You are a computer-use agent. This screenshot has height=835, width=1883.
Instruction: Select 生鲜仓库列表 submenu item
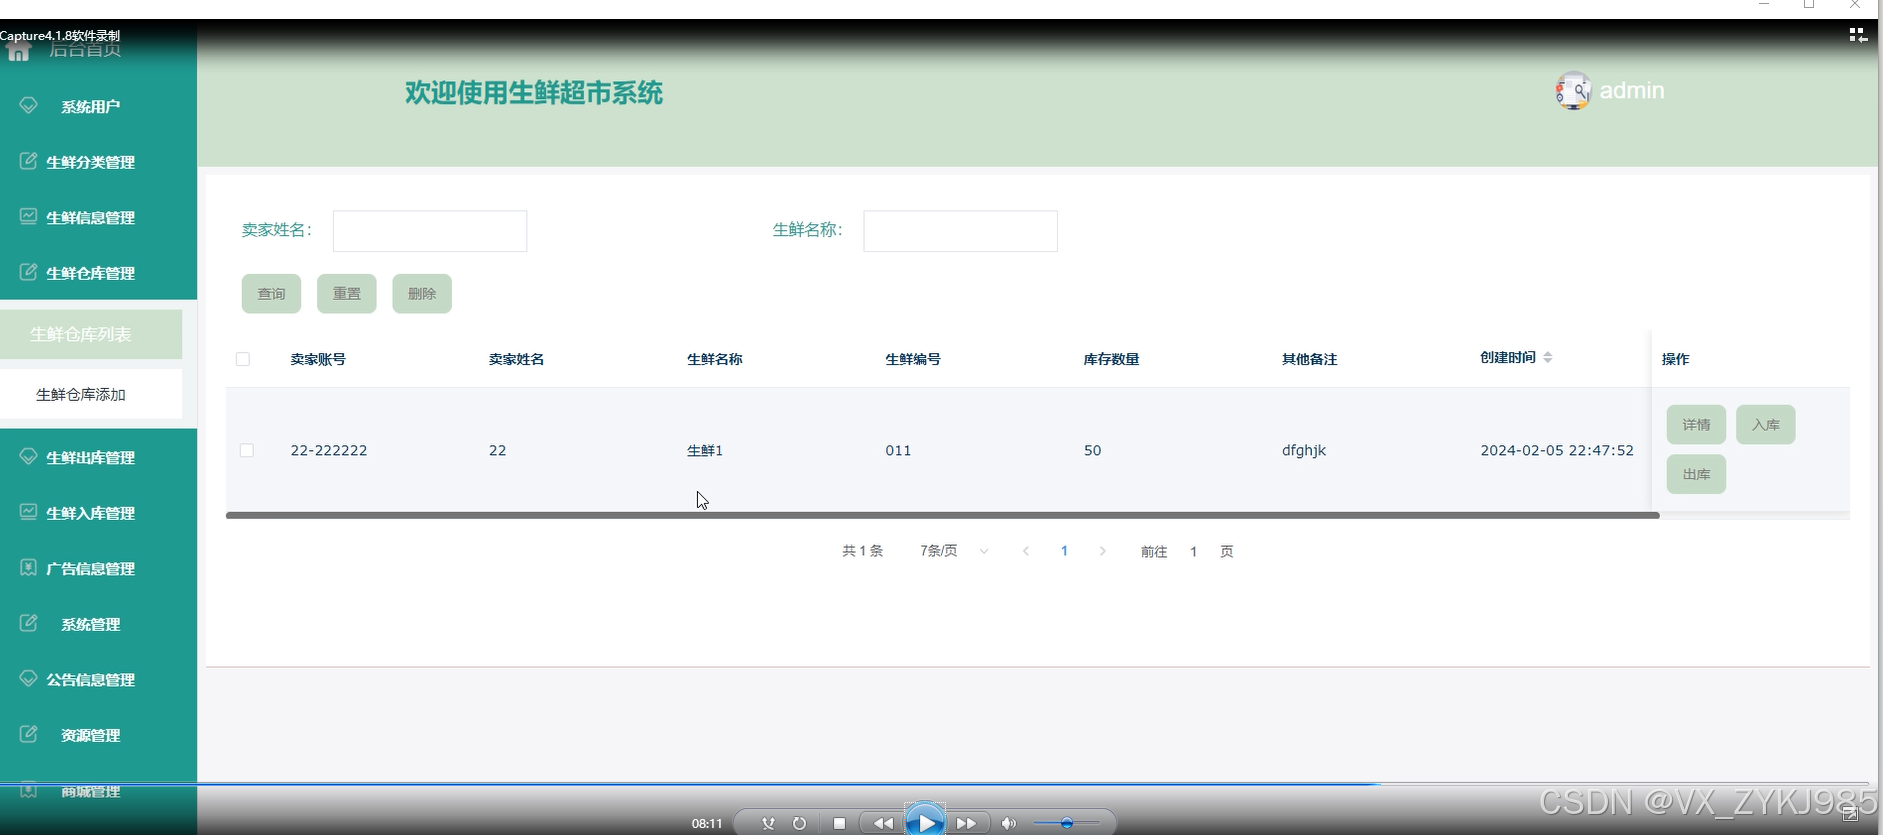click(91, 334)
